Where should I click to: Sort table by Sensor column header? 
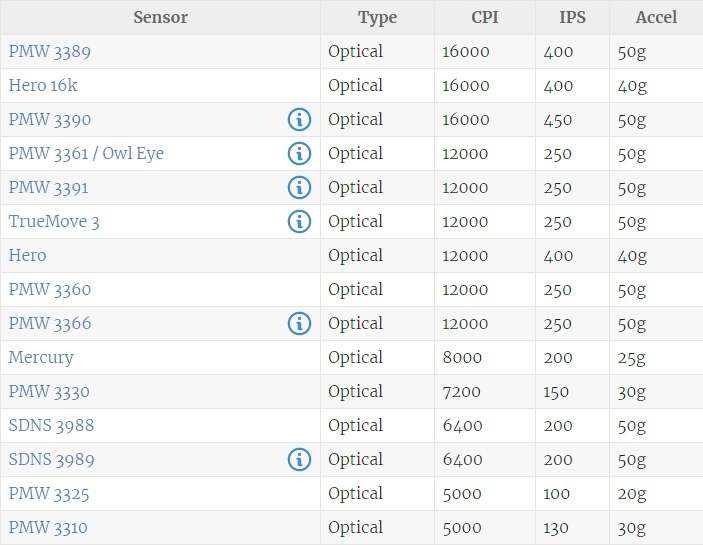[x=160, y=17]
